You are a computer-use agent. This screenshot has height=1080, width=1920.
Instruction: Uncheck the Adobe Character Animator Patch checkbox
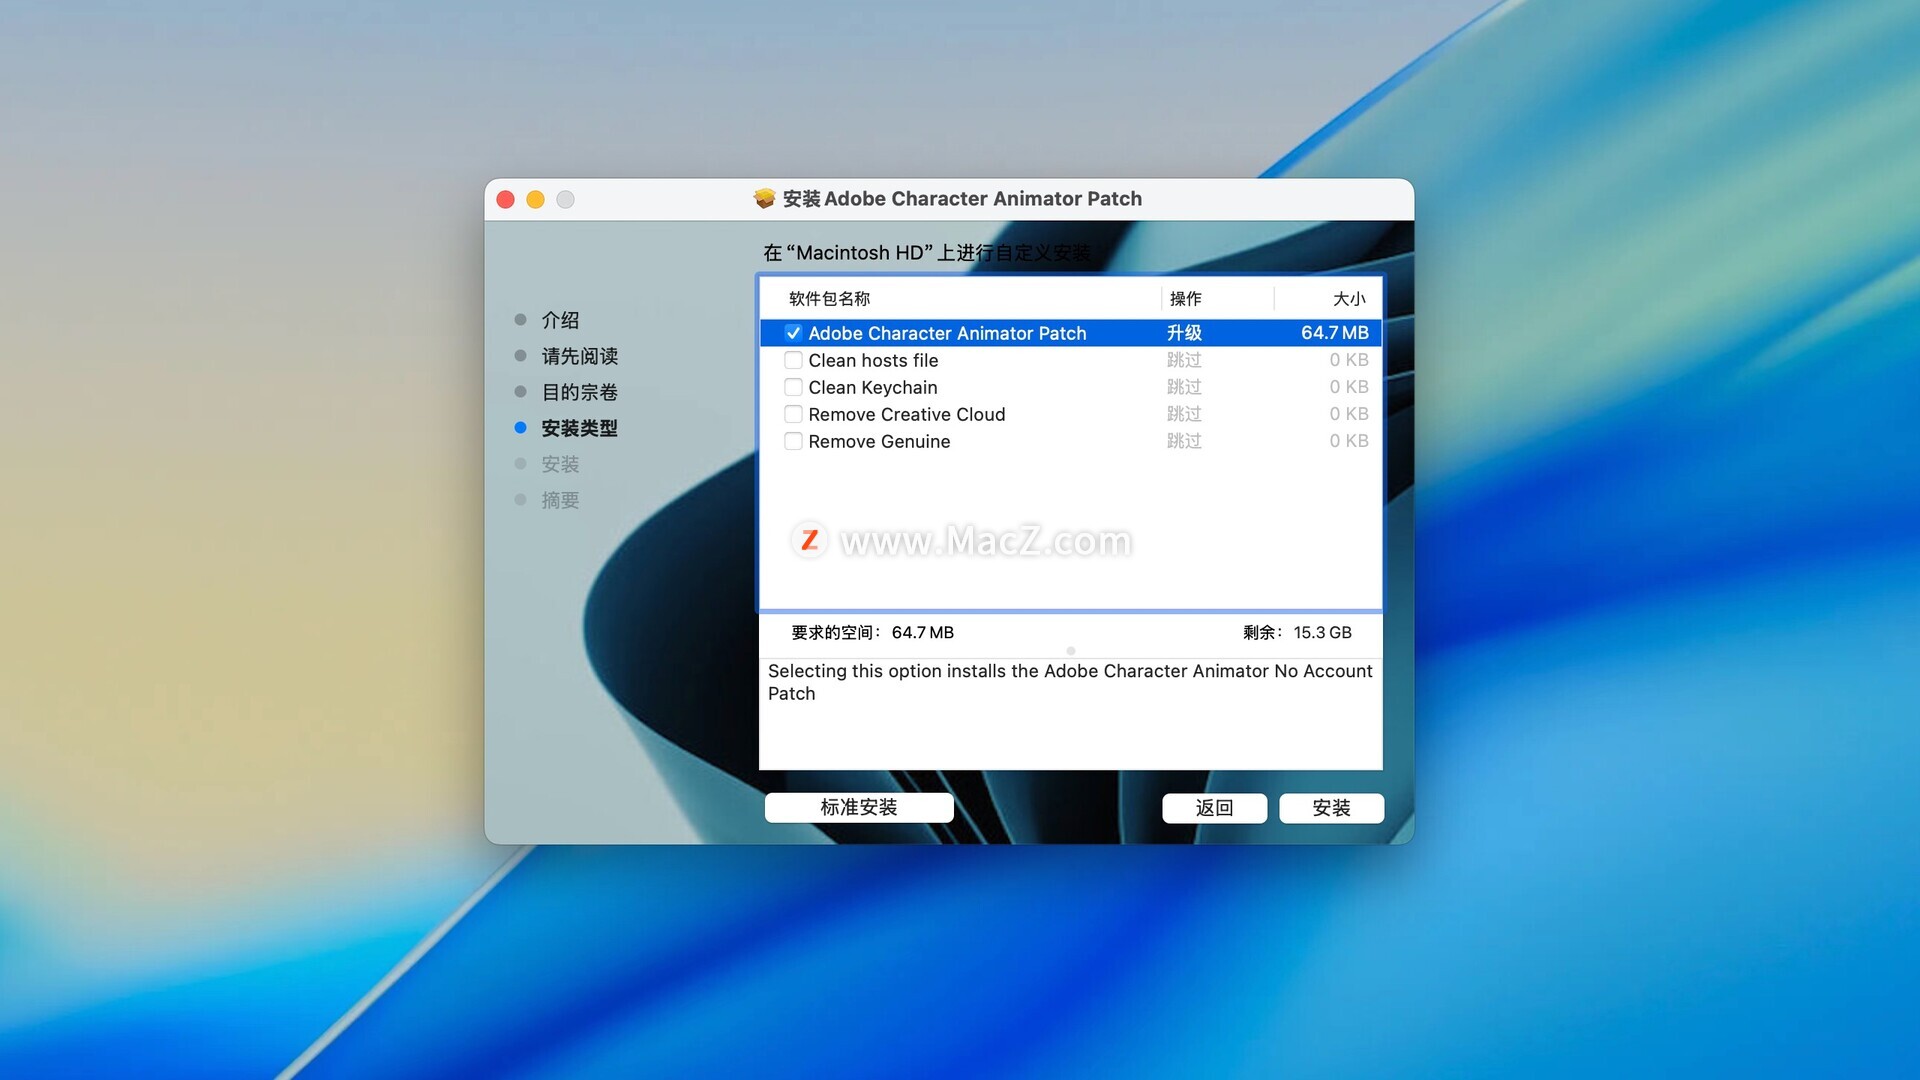793,333
